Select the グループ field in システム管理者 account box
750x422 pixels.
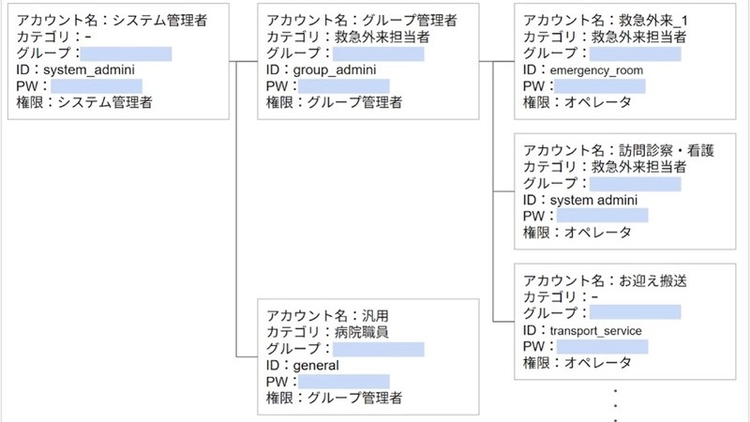(x=126, y=54)
